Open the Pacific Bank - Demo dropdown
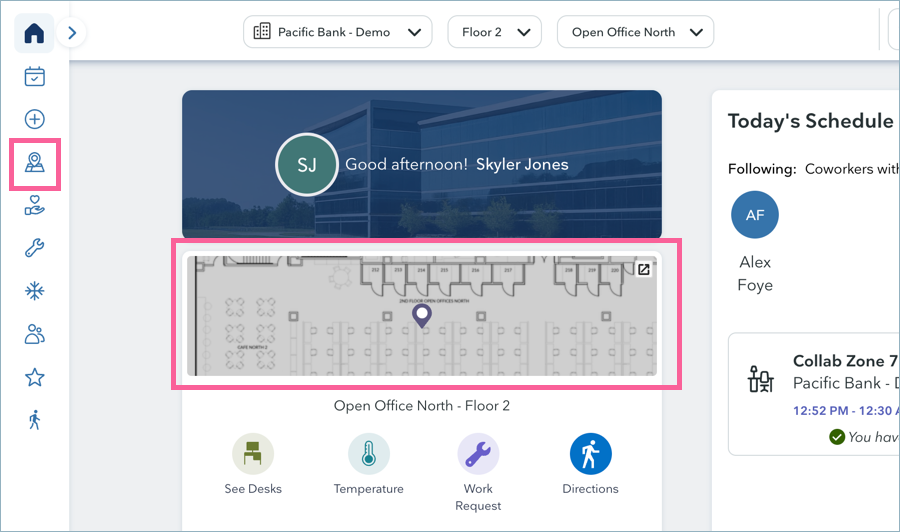Screen dimensions: 900x532 [x=337, y=32]
